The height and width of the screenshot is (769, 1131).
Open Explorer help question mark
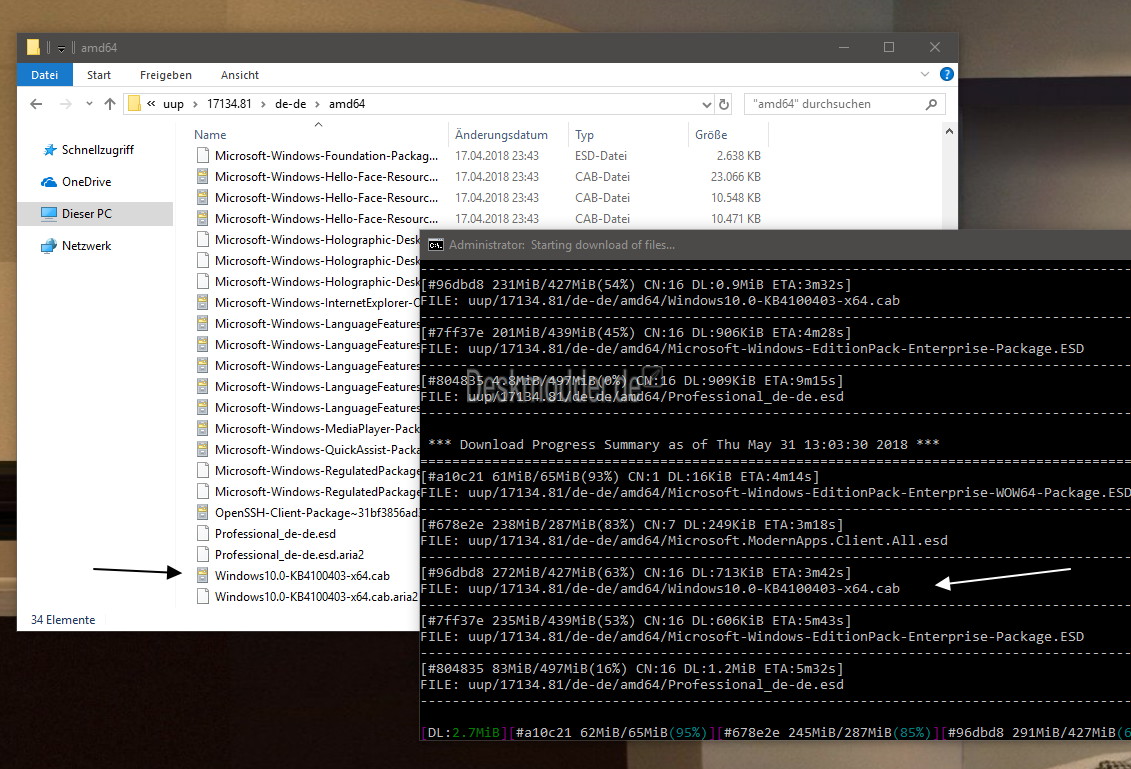click(x=946, y=74)
